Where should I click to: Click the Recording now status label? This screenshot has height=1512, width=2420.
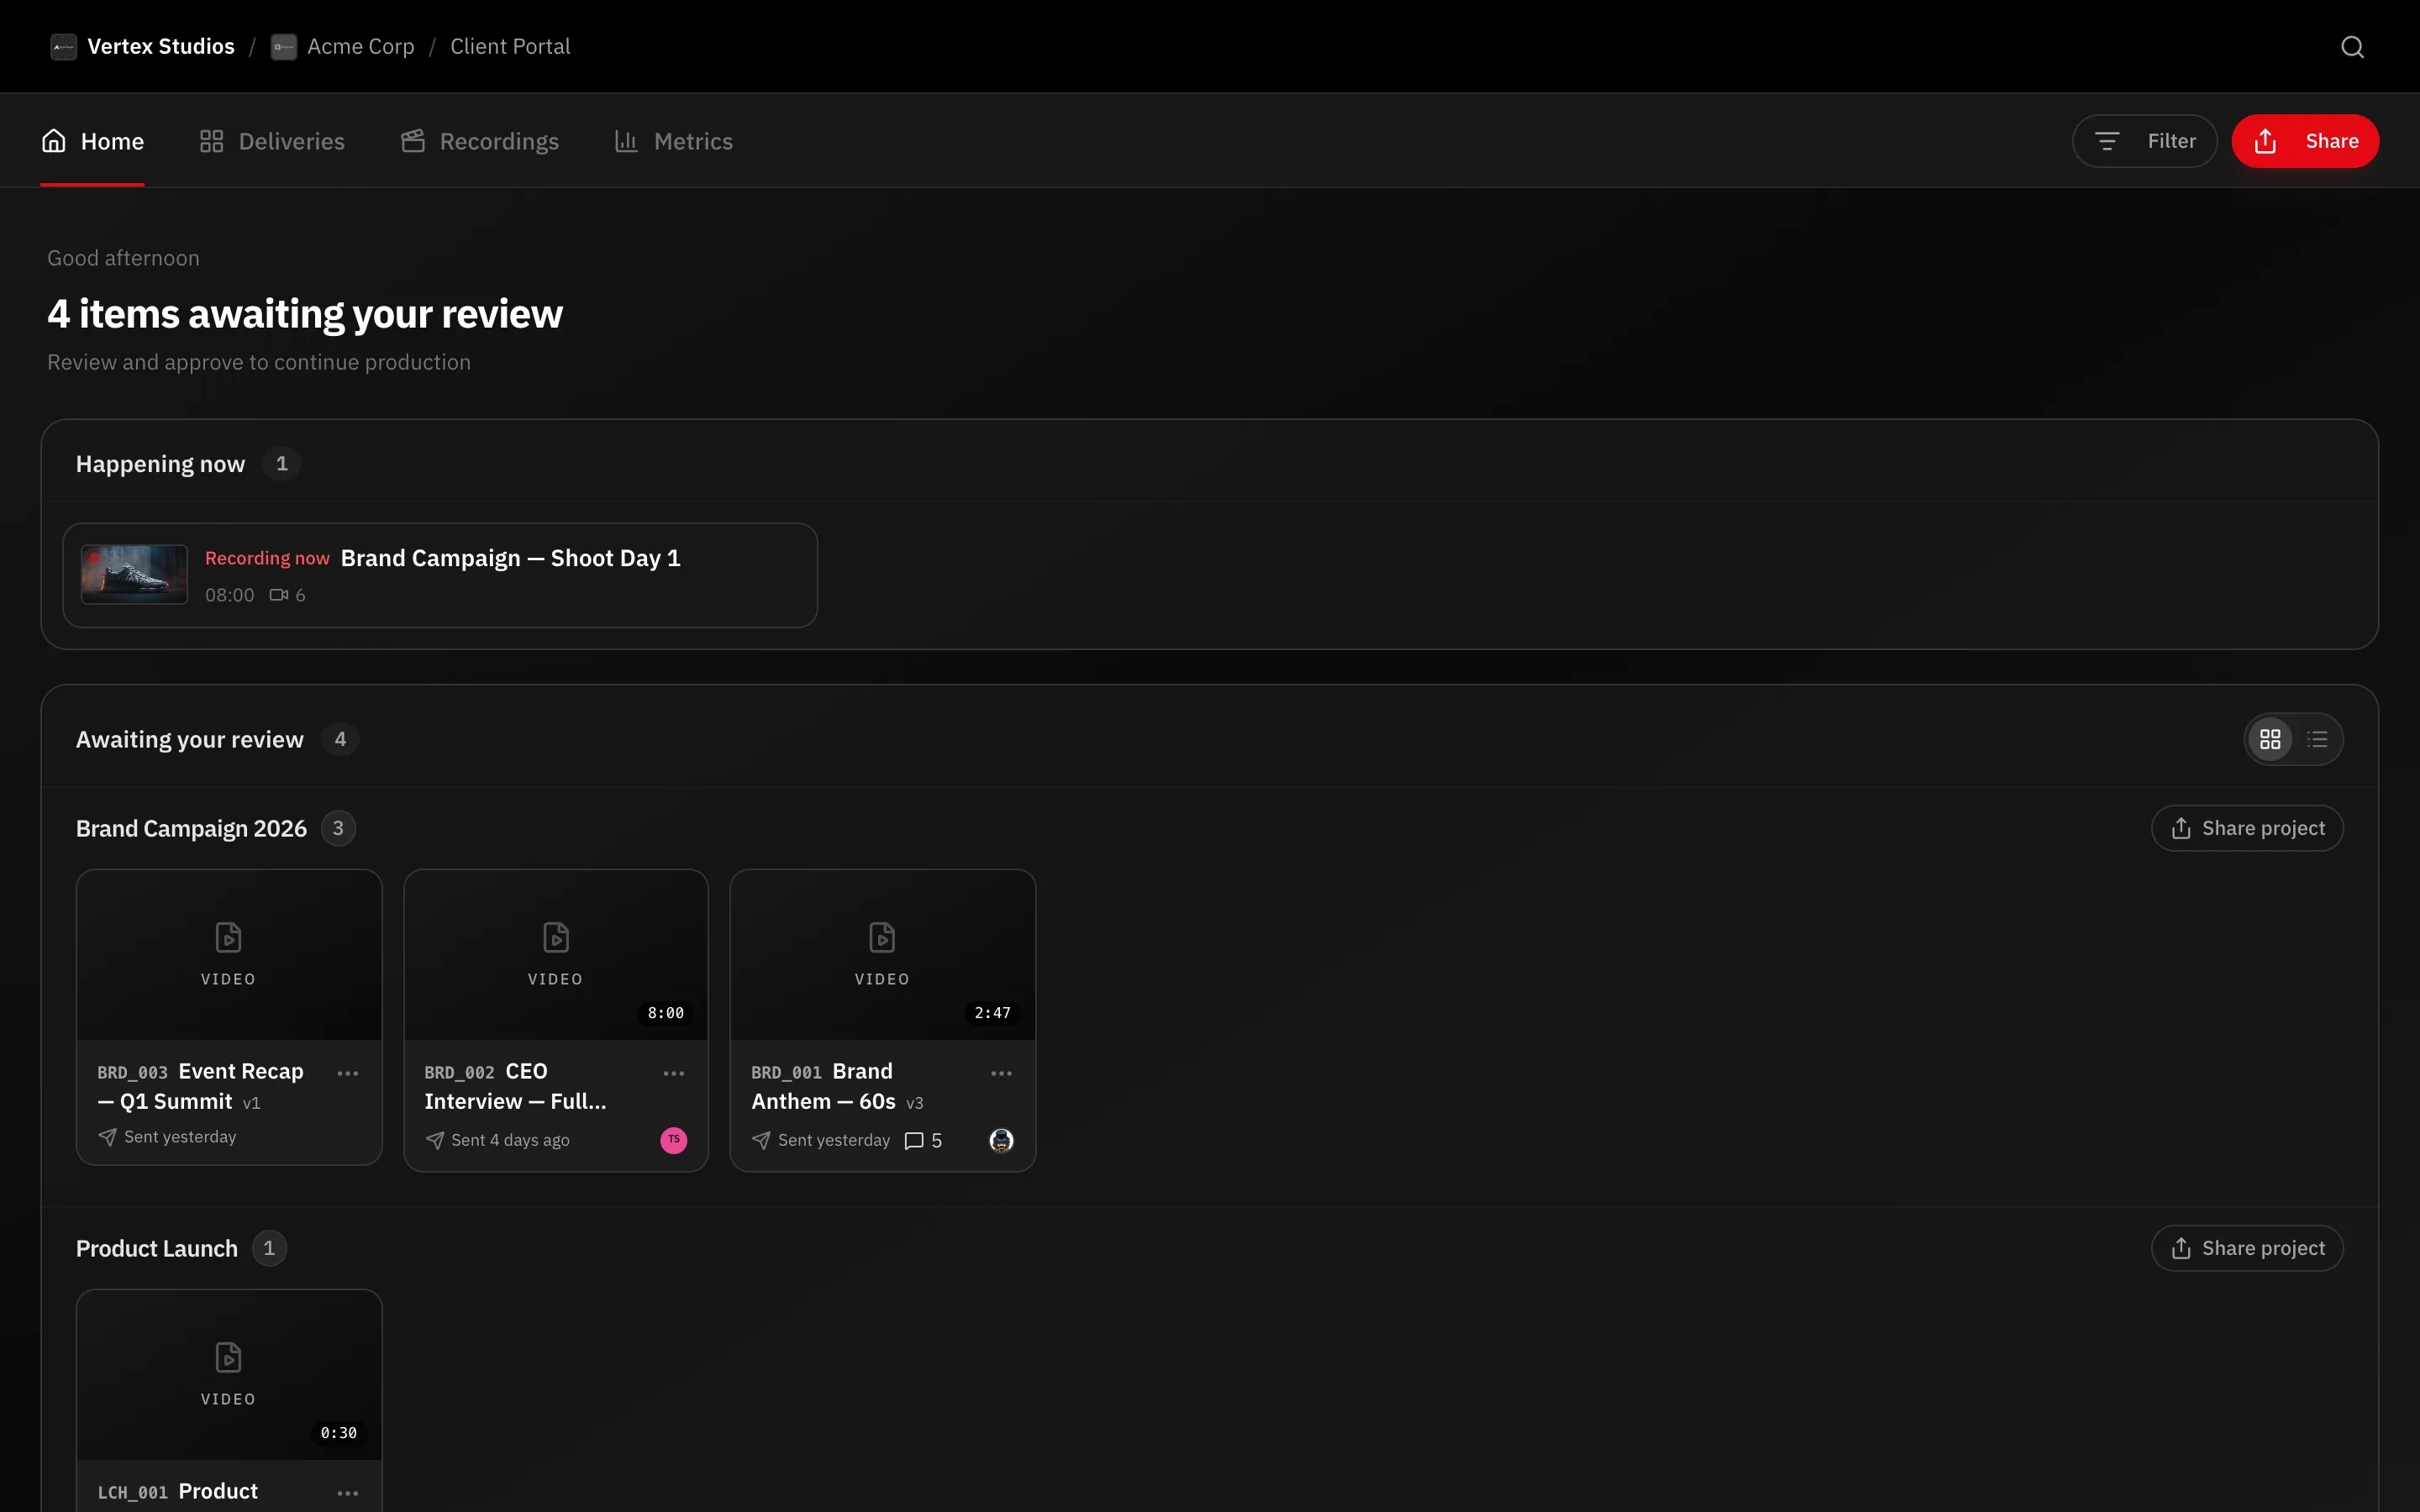[x=267, y=559]
